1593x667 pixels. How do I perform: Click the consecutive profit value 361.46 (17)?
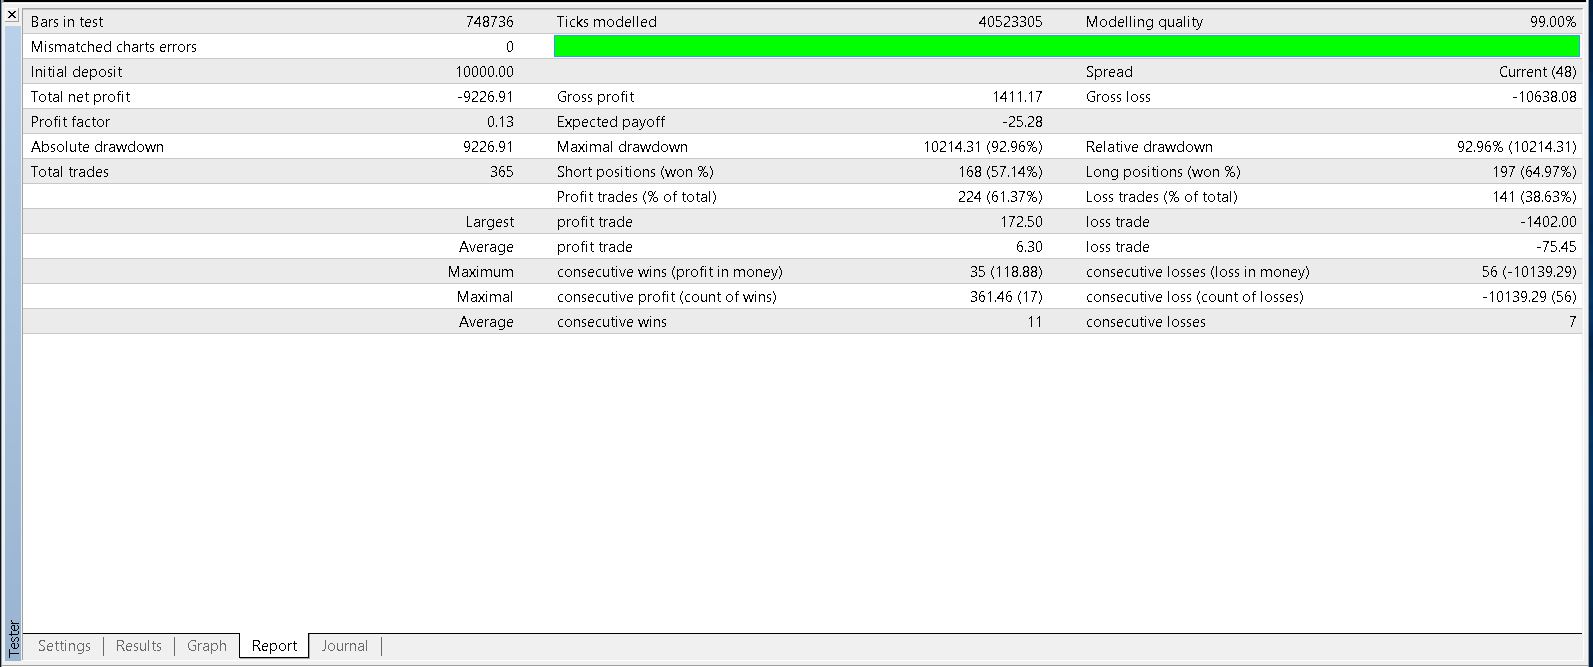(x=1007, y=297)
